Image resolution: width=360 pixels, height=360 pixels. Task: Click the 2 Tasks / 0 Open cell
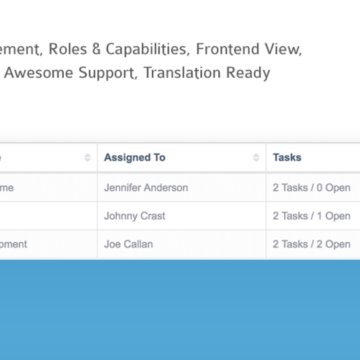[311, 188]
